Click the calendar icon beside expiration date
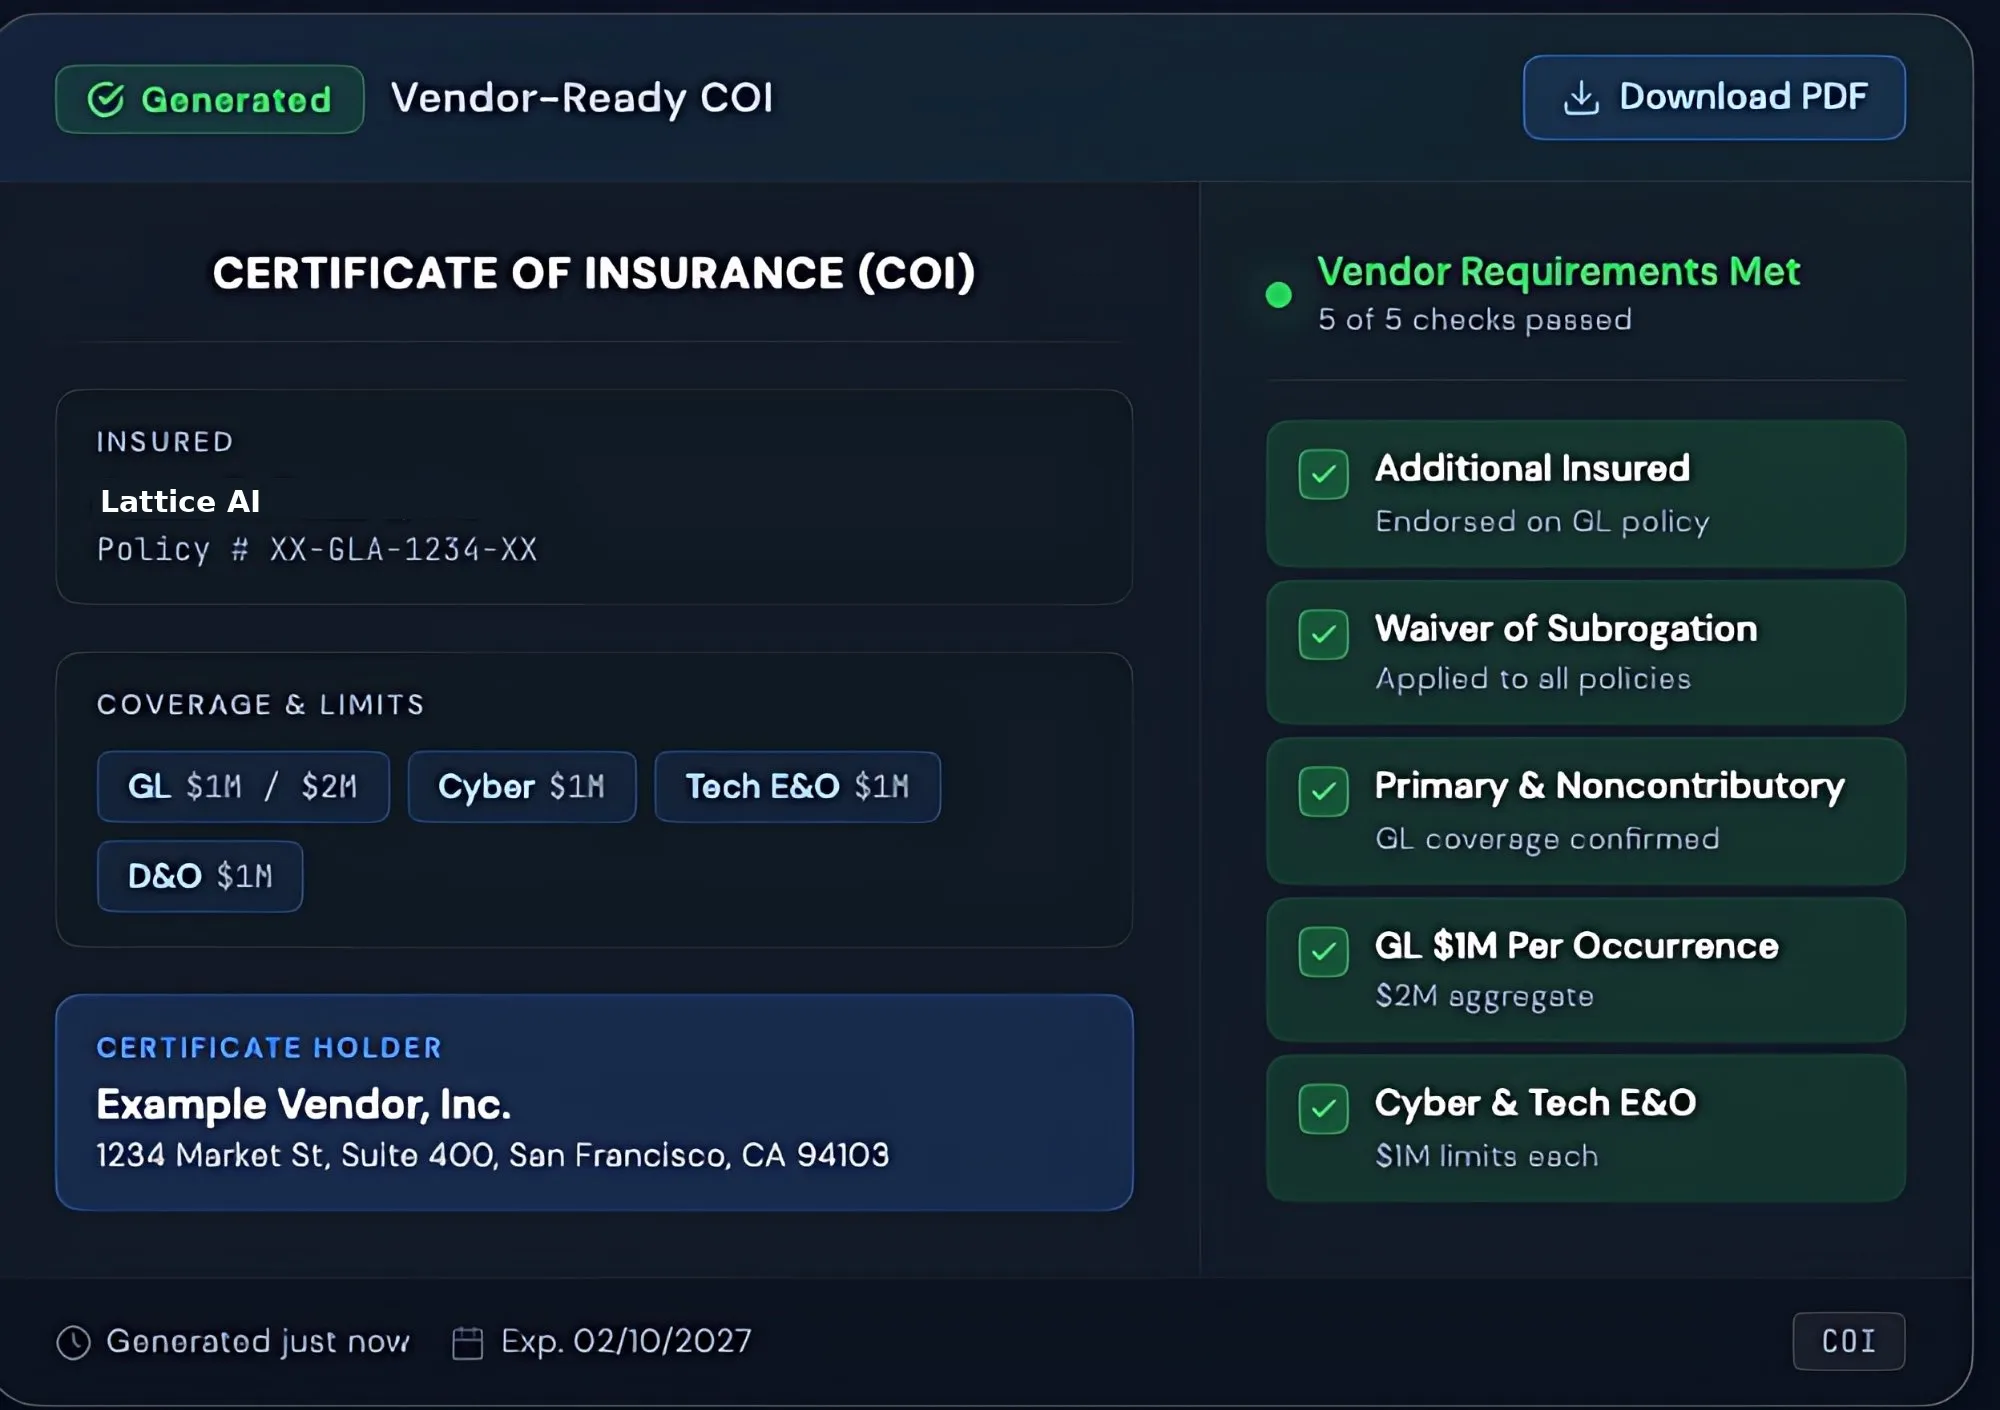The width and height of the screenshot is (2000, 1410). coord(469,1341)
